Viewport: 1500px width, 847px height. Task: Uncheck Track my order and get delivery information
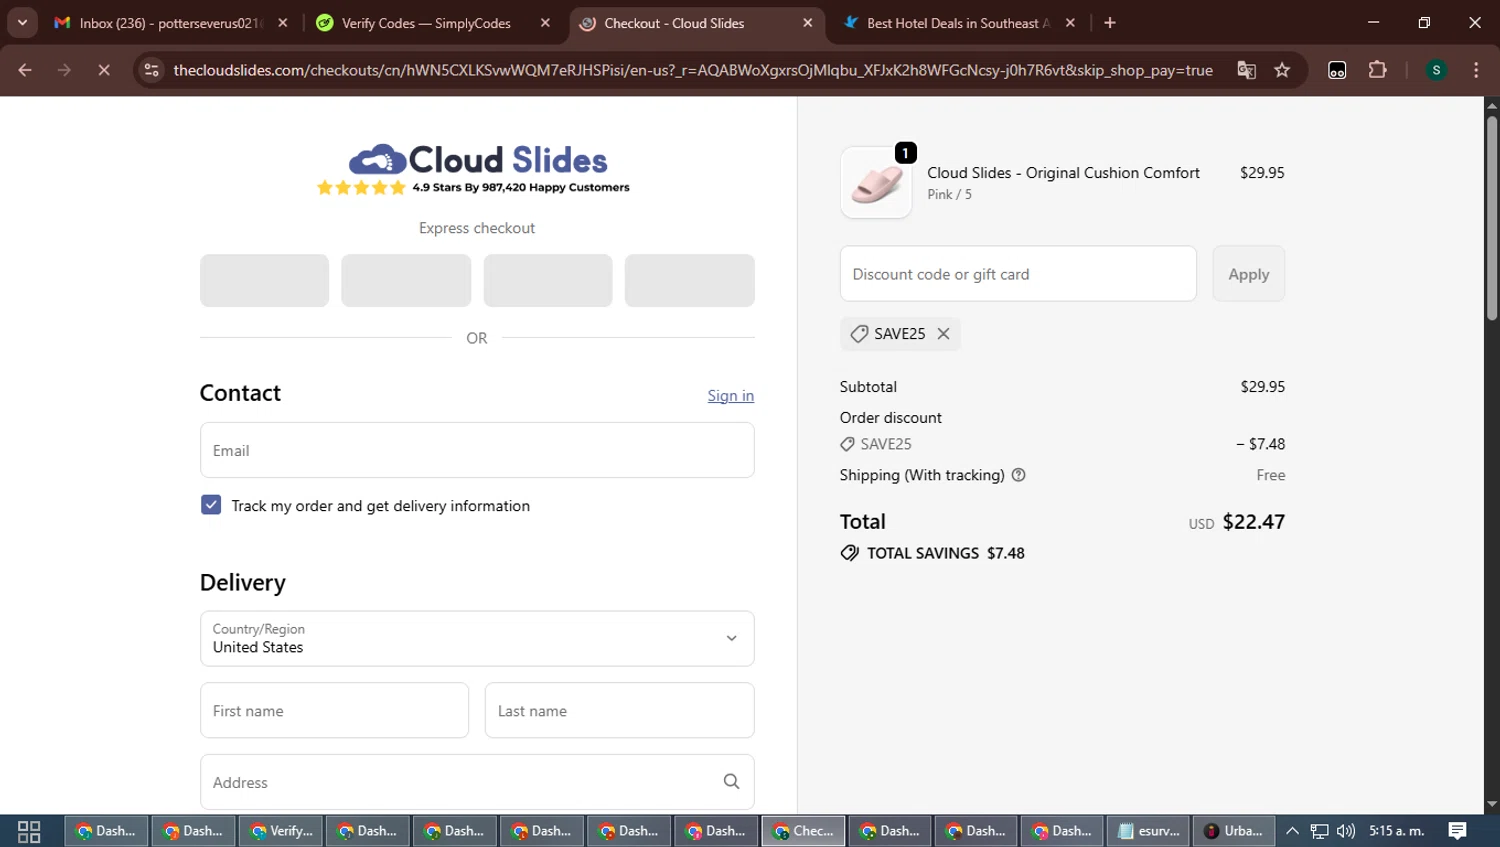pyautogui.click(x=211, y=505)
